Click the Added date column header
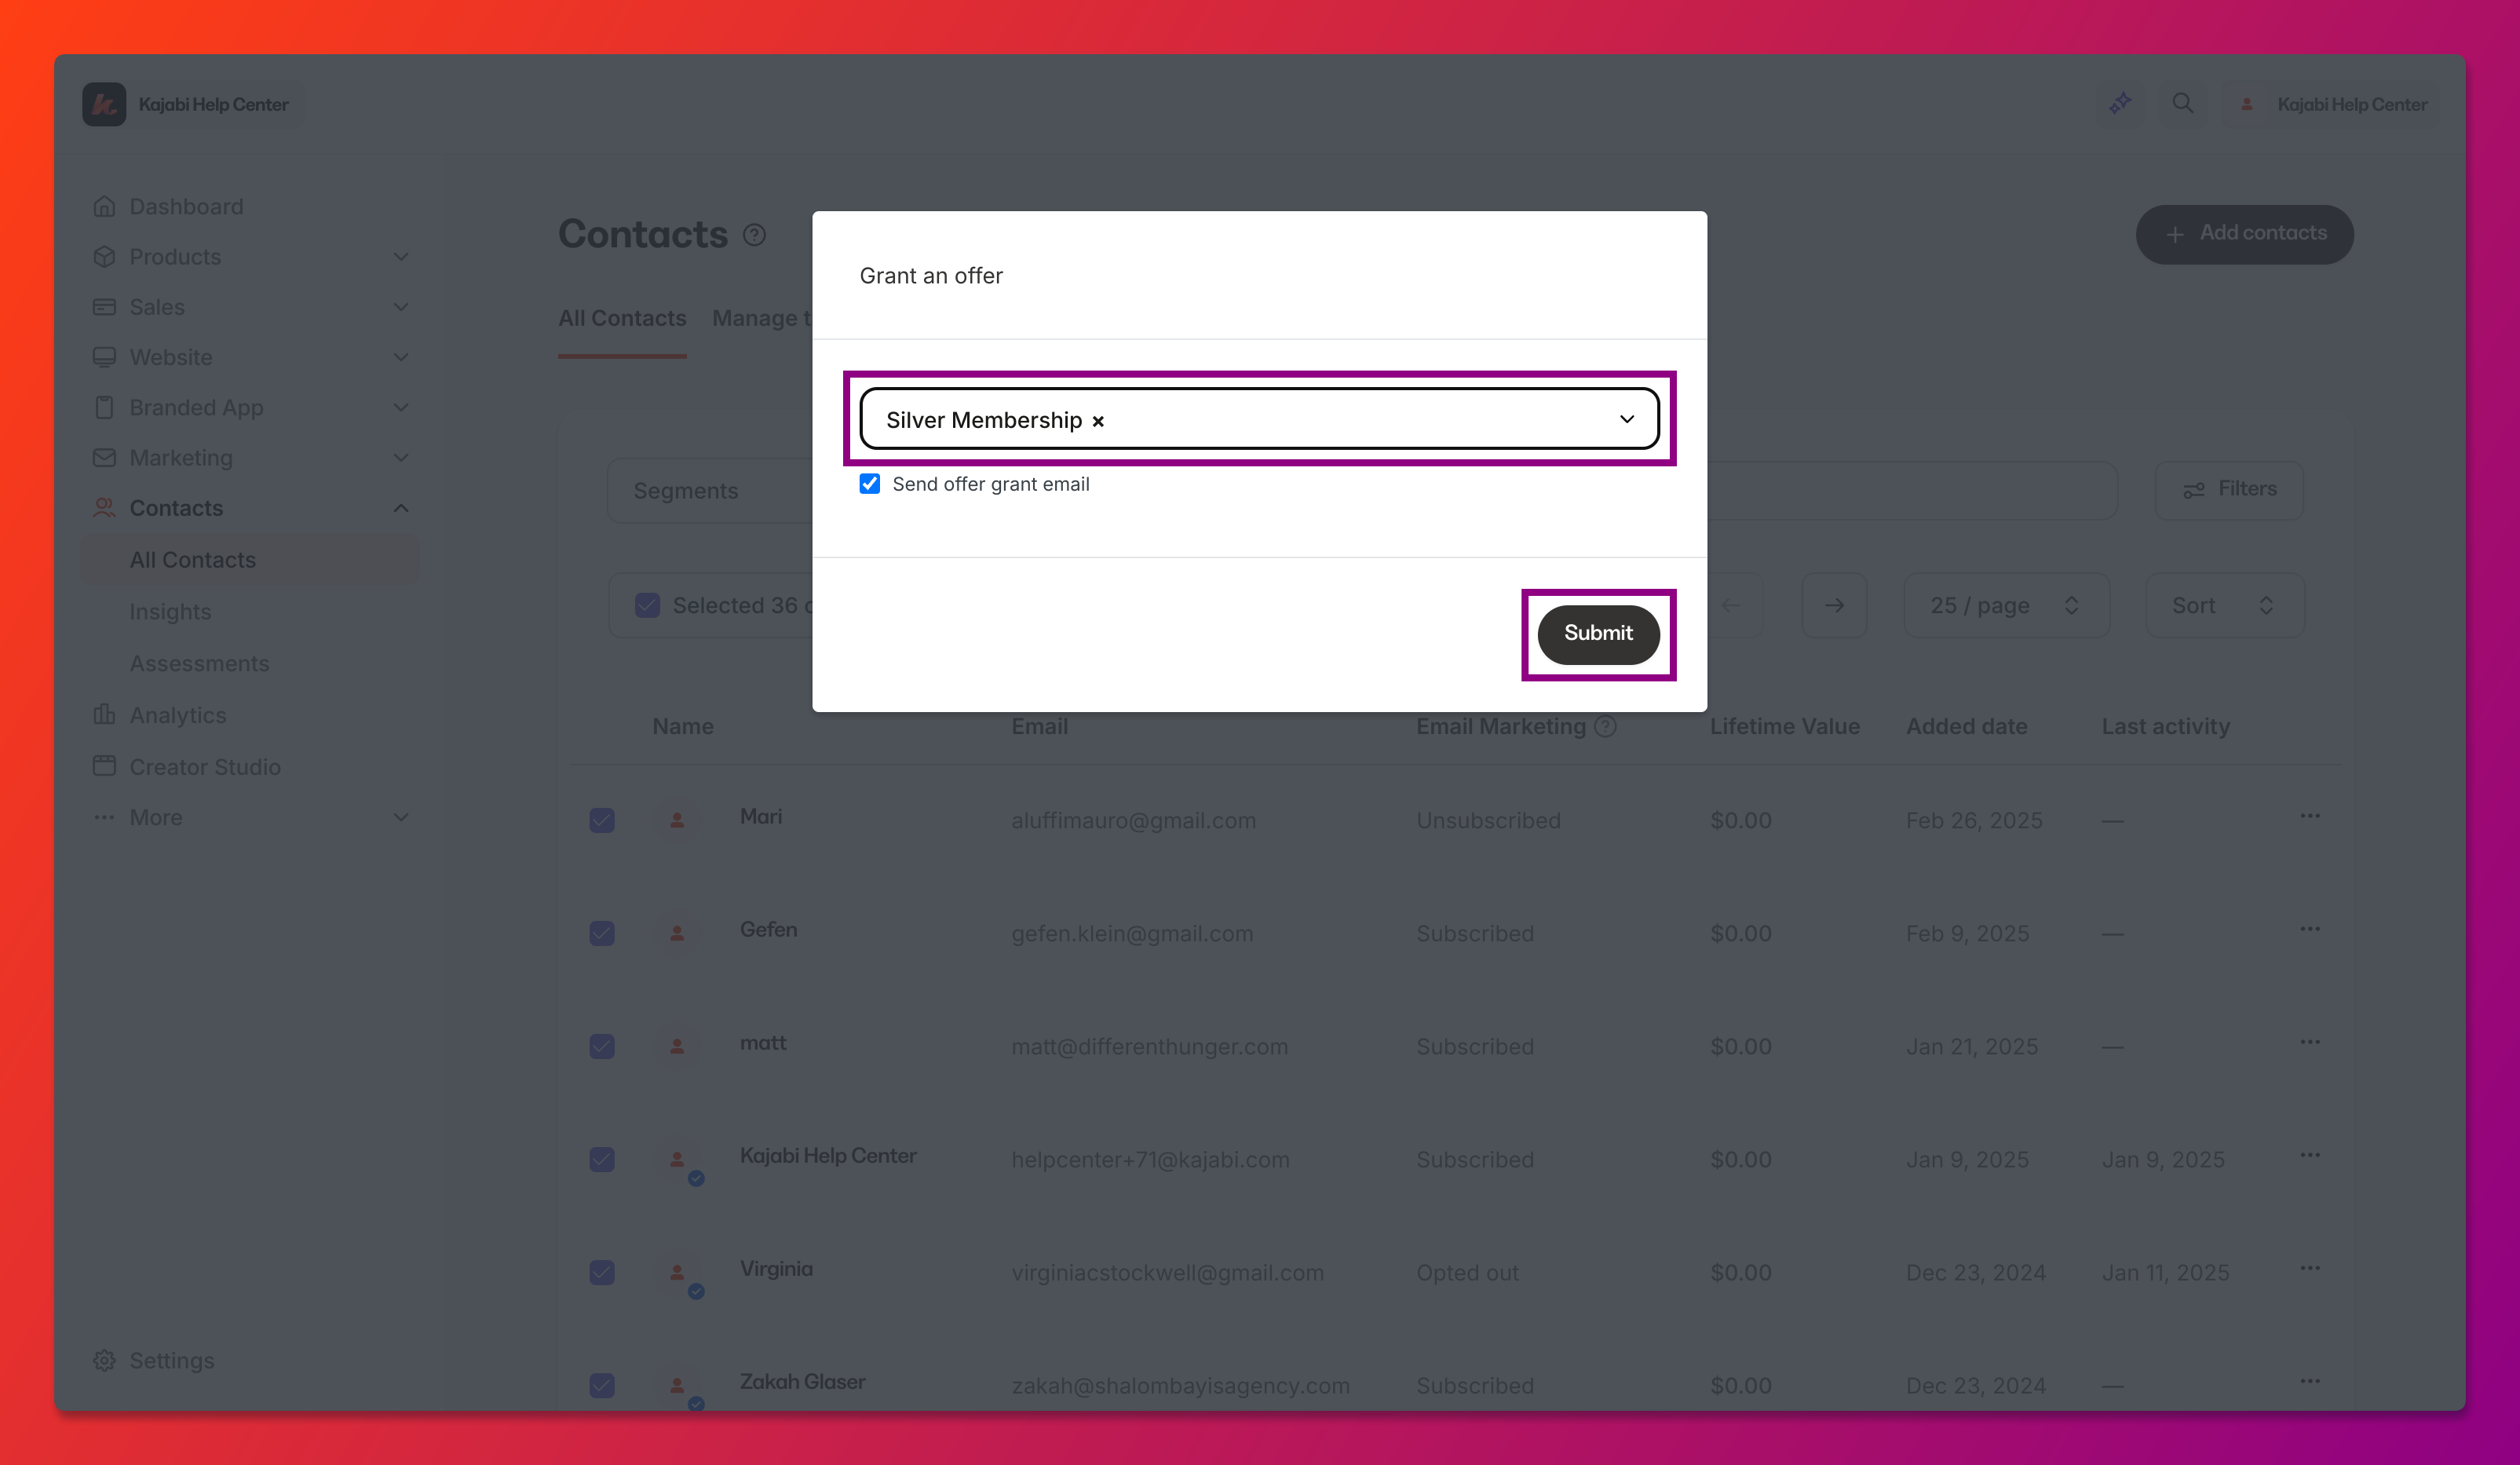This screenshot has width=2520, height=1465. (x=1966, y=726)
